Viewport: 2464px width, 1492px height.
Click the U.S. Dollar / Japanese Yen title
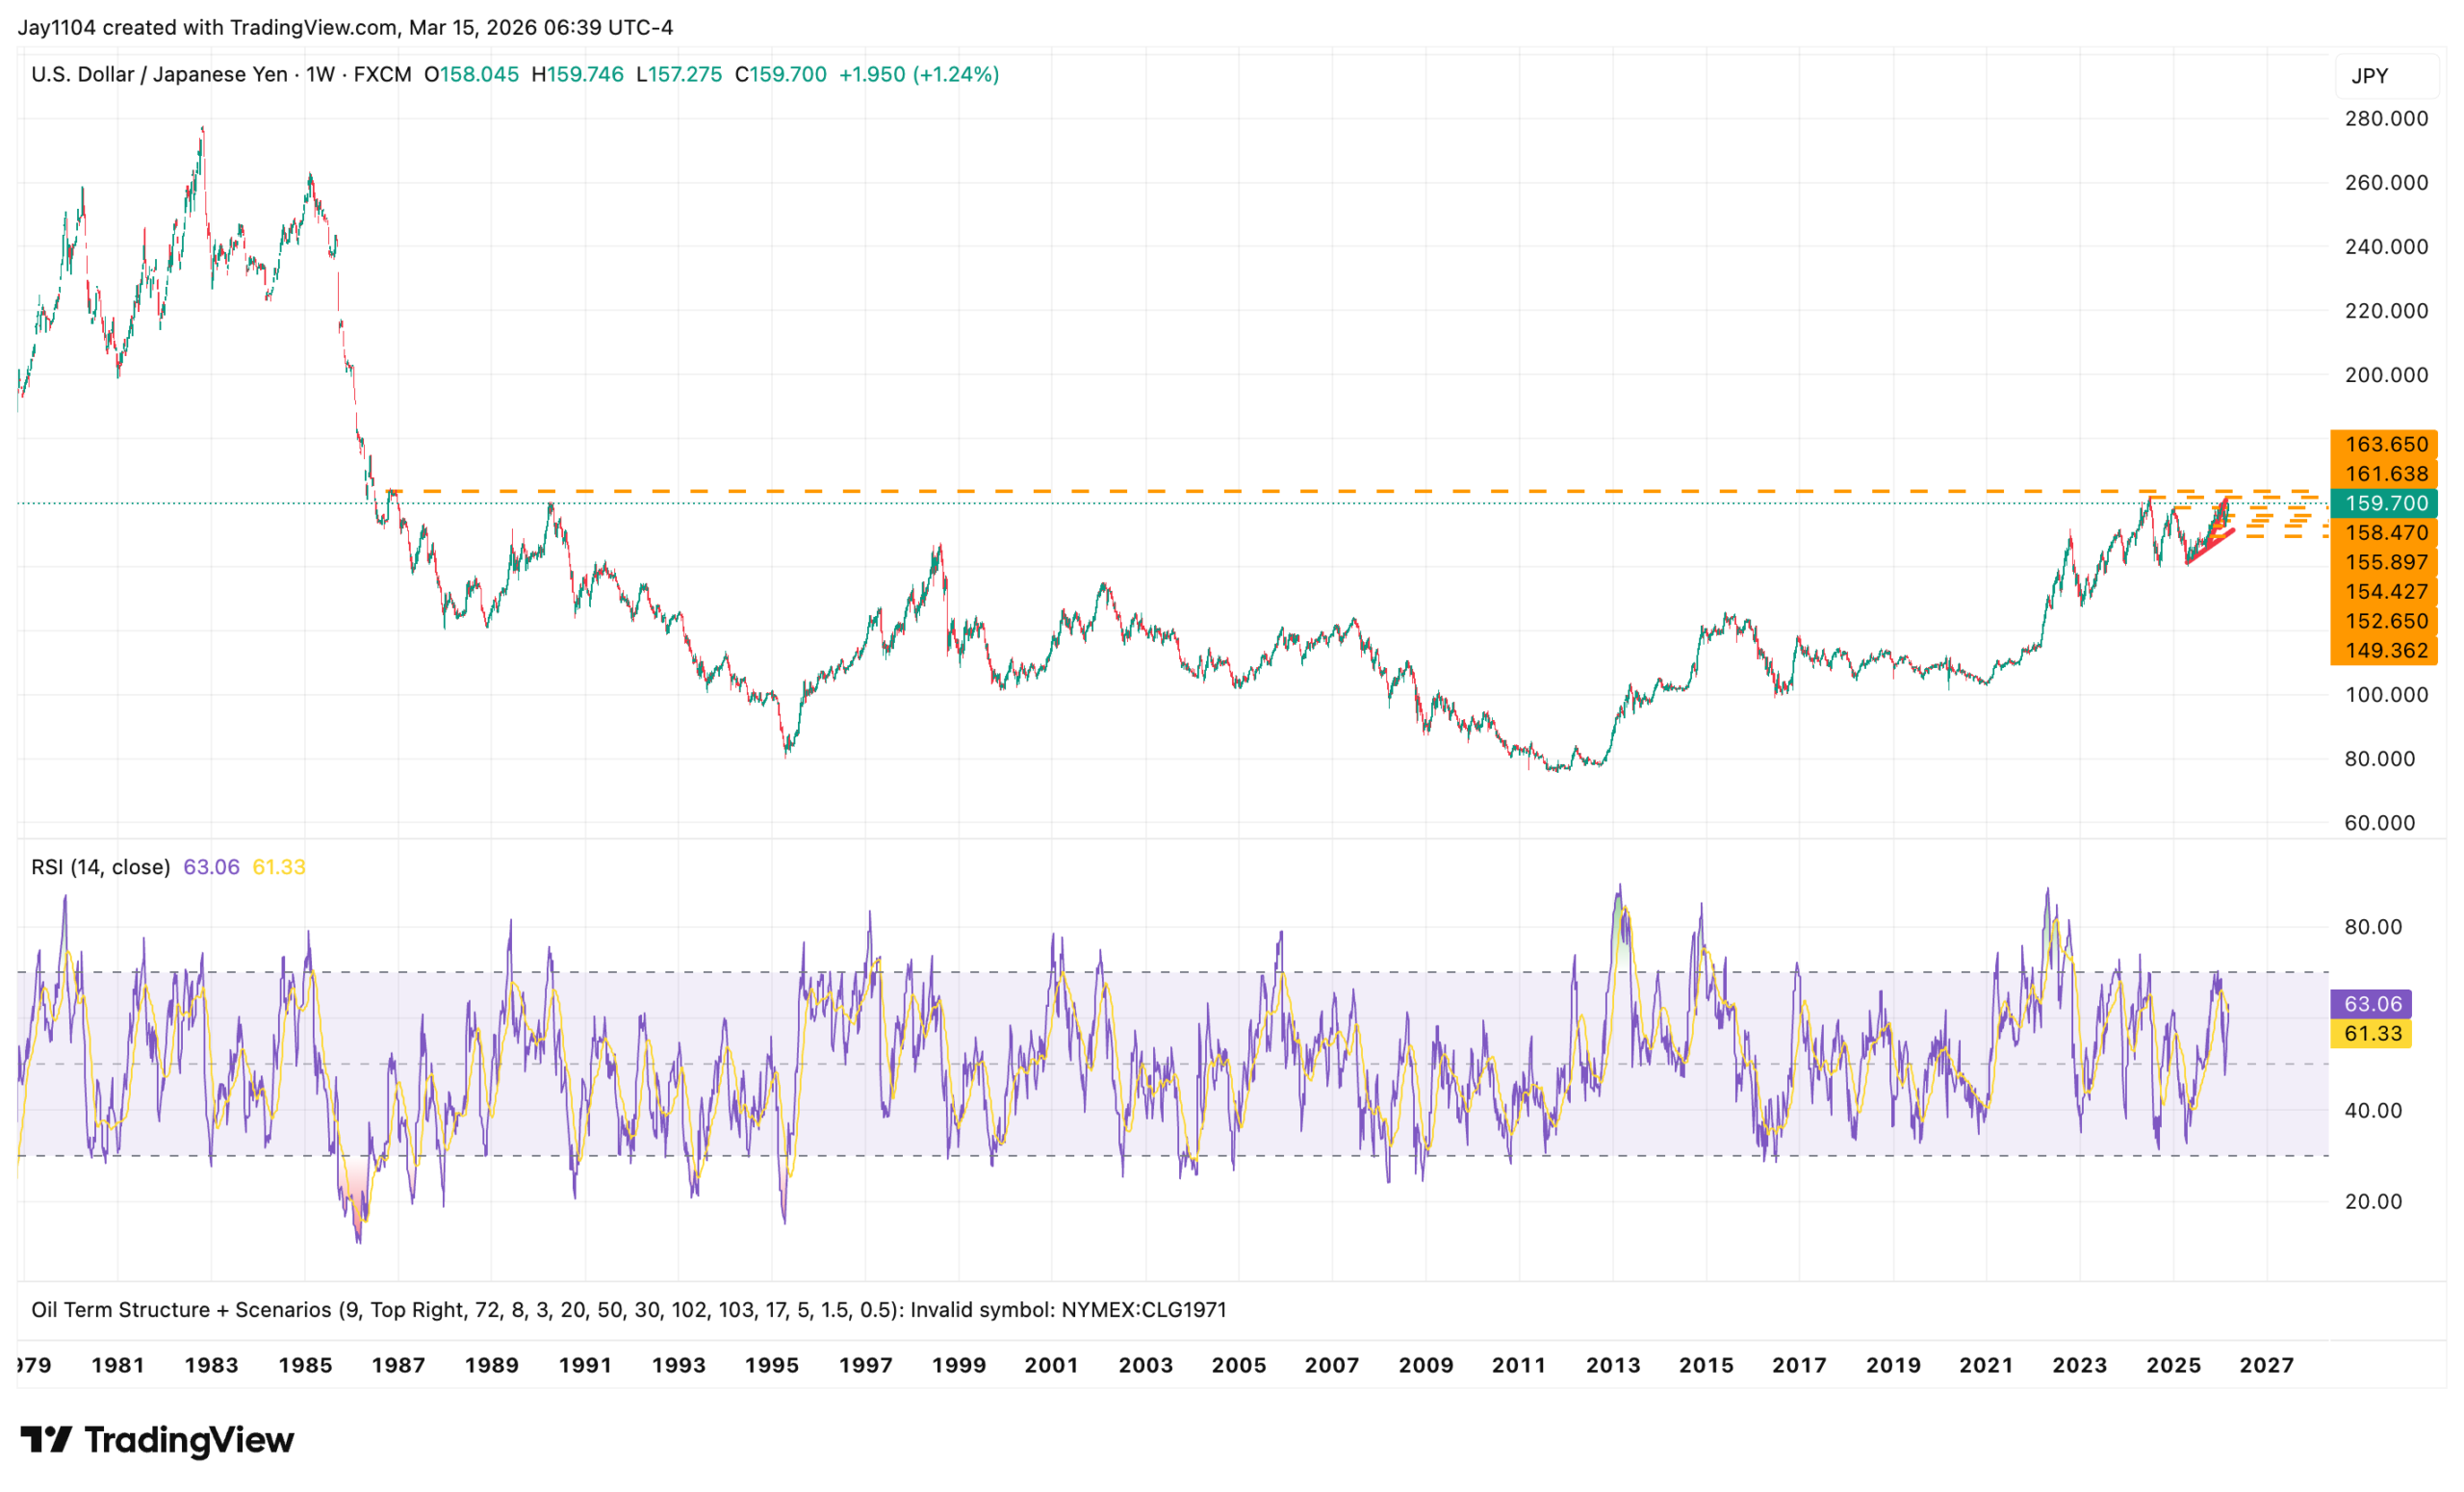(159, 75)
